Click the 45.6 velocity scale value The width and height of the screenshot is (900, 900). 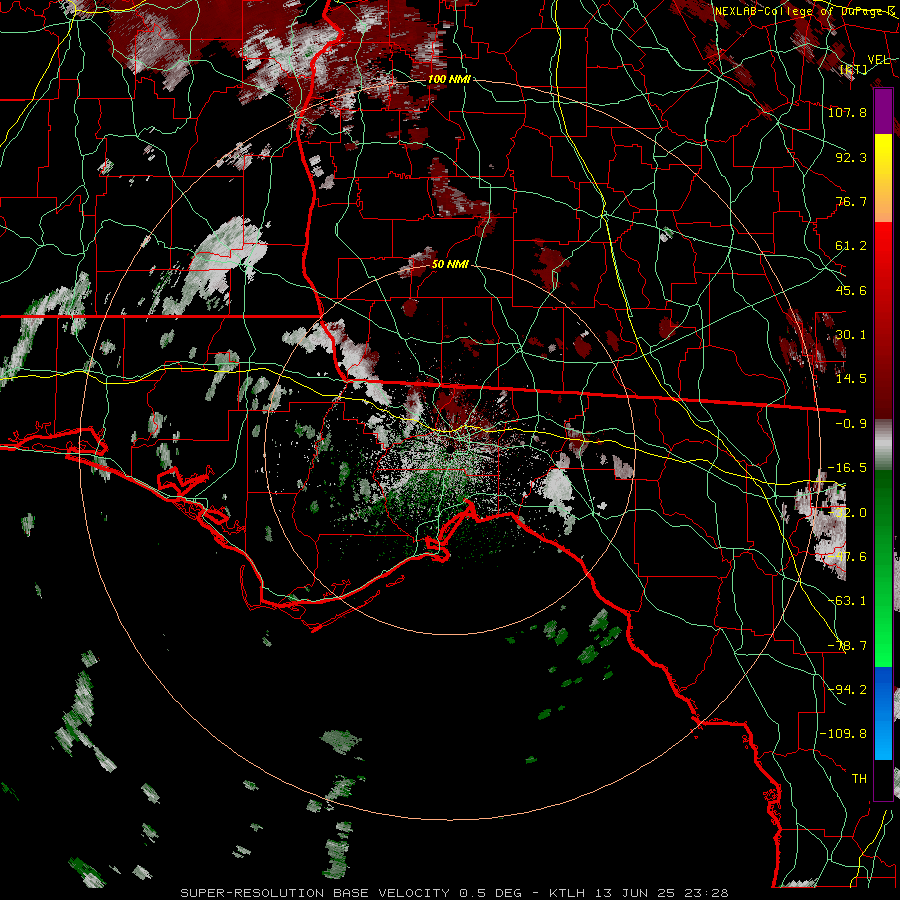point(851,290)
